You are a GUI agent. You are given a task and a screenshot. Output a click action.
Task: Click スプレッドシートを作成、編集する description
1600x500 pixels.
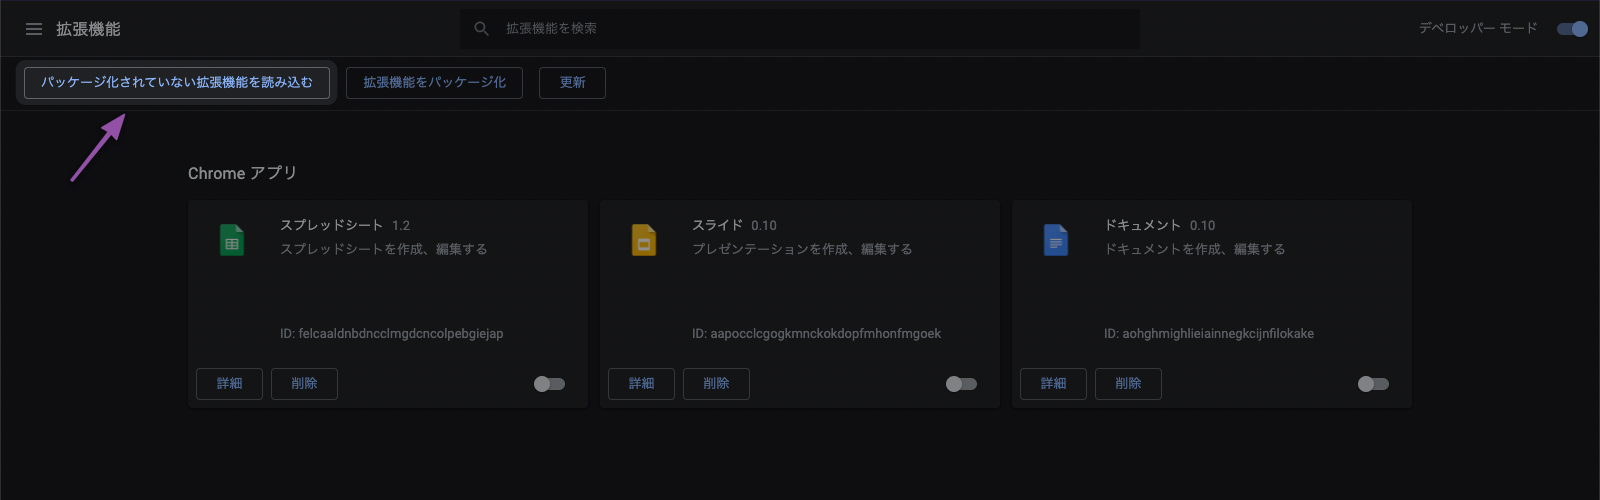click(x=384, y=249)
